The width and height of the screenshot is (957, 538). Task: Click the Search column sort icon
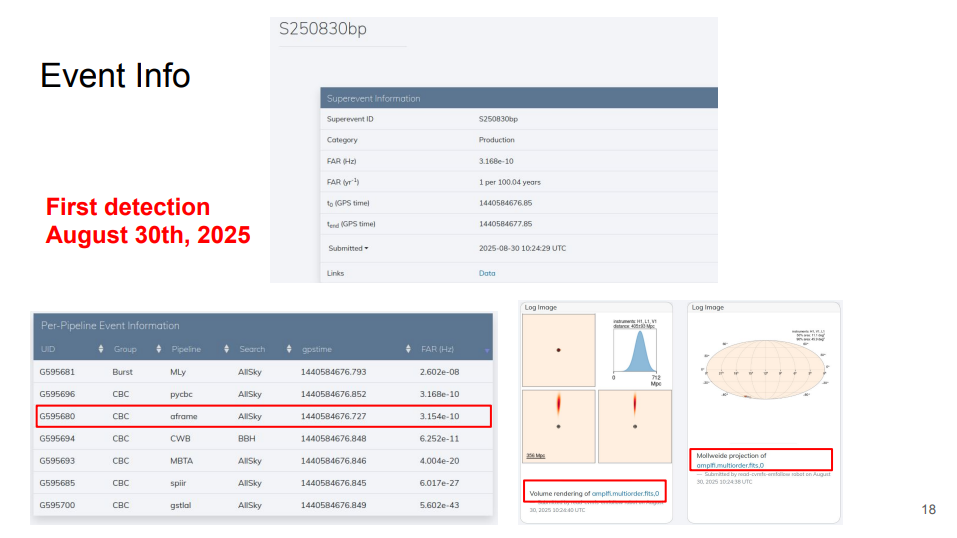289,349
